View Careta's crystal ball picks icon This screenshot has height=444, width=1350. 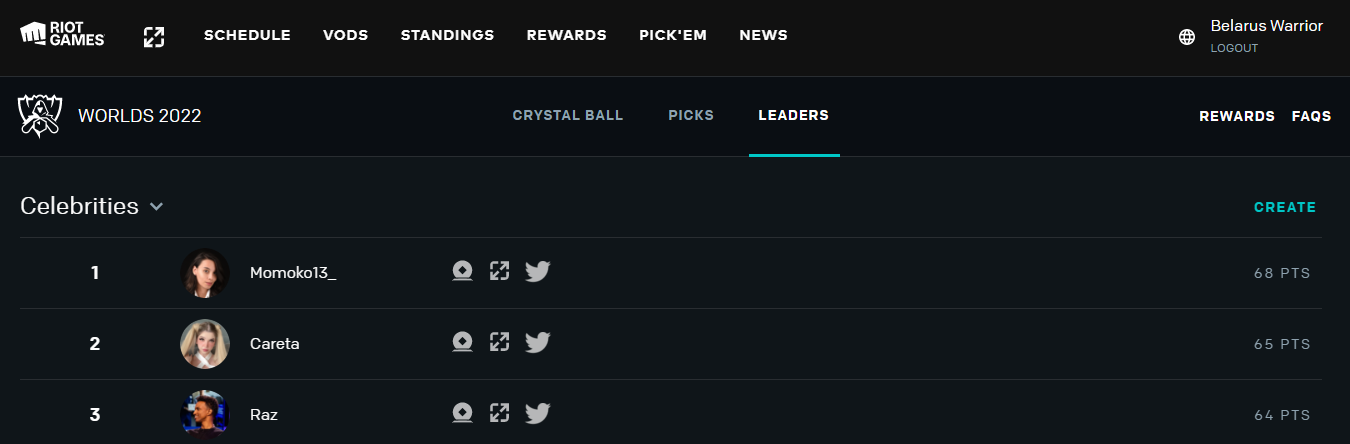[462, 343]
